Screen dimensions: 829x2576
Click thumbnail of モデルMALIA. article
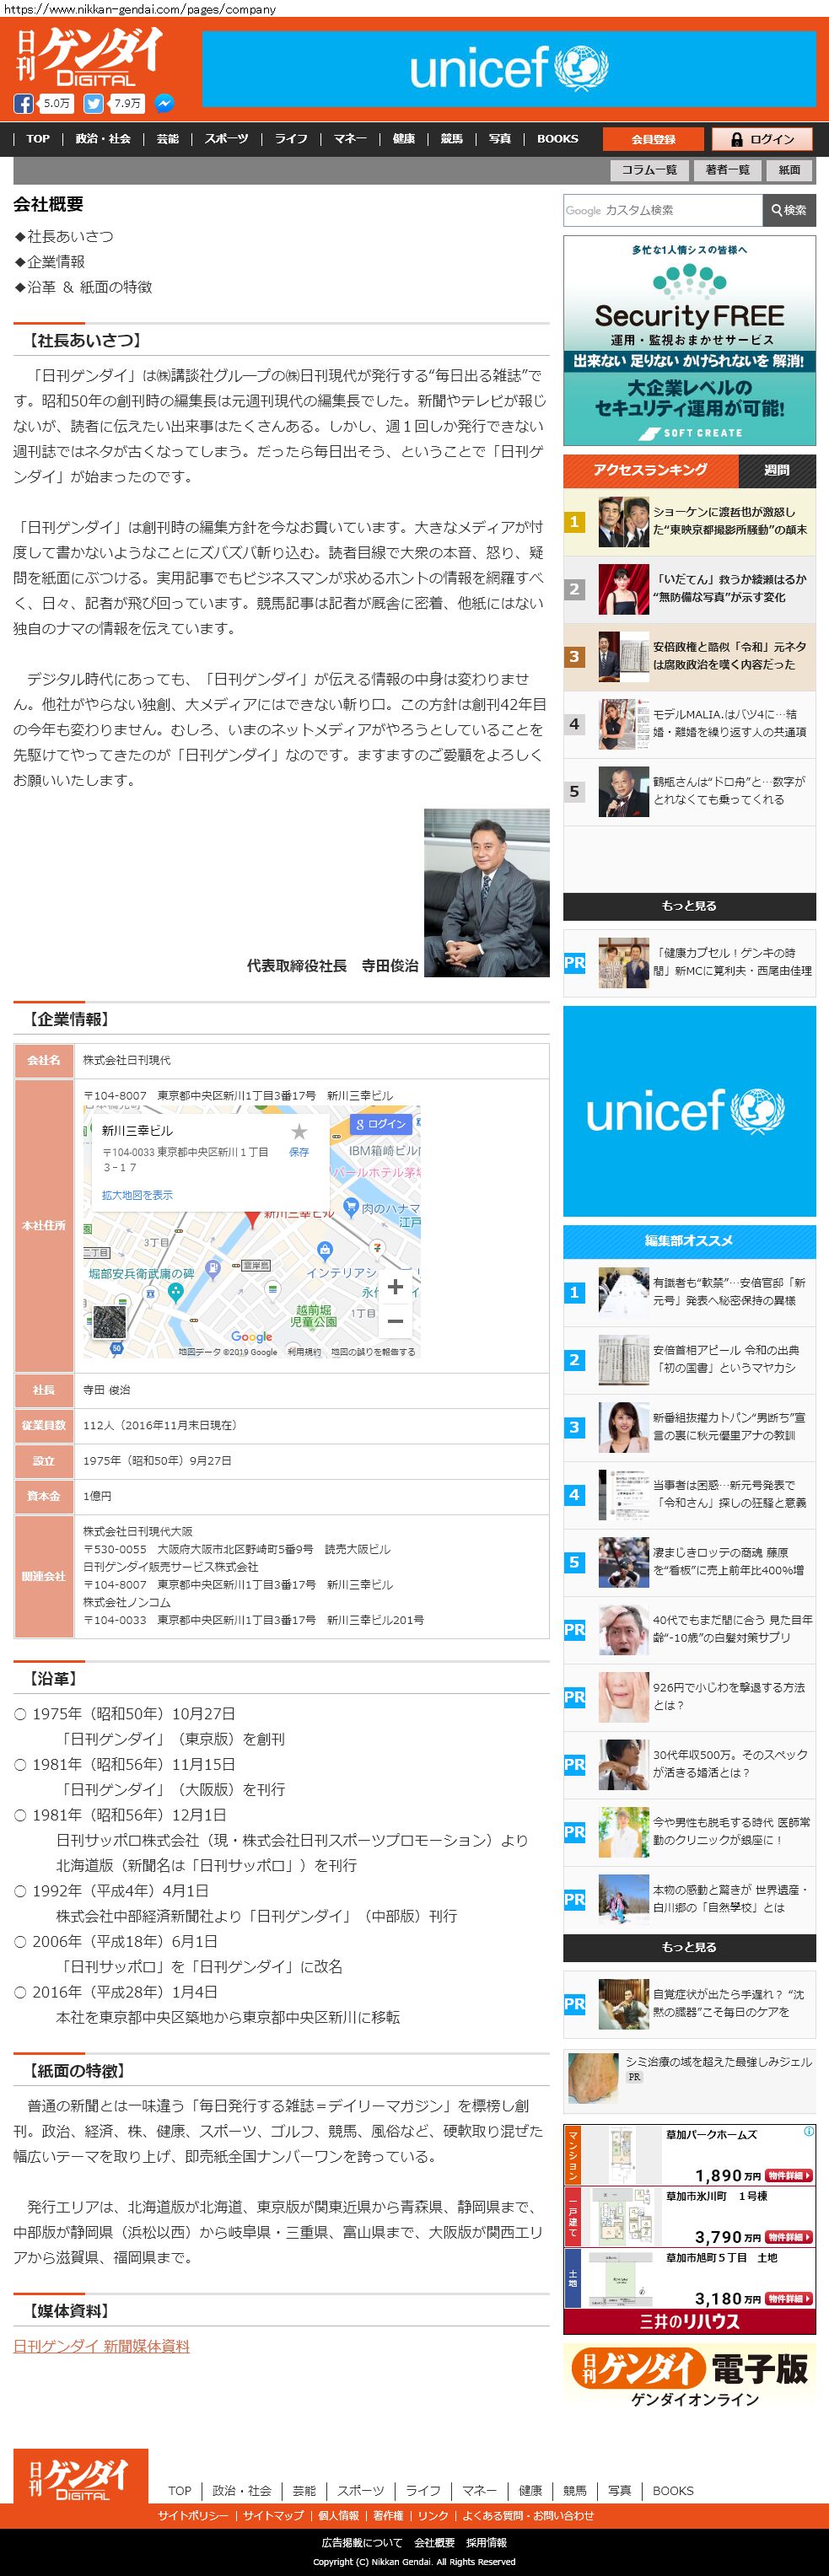(624, 724)
